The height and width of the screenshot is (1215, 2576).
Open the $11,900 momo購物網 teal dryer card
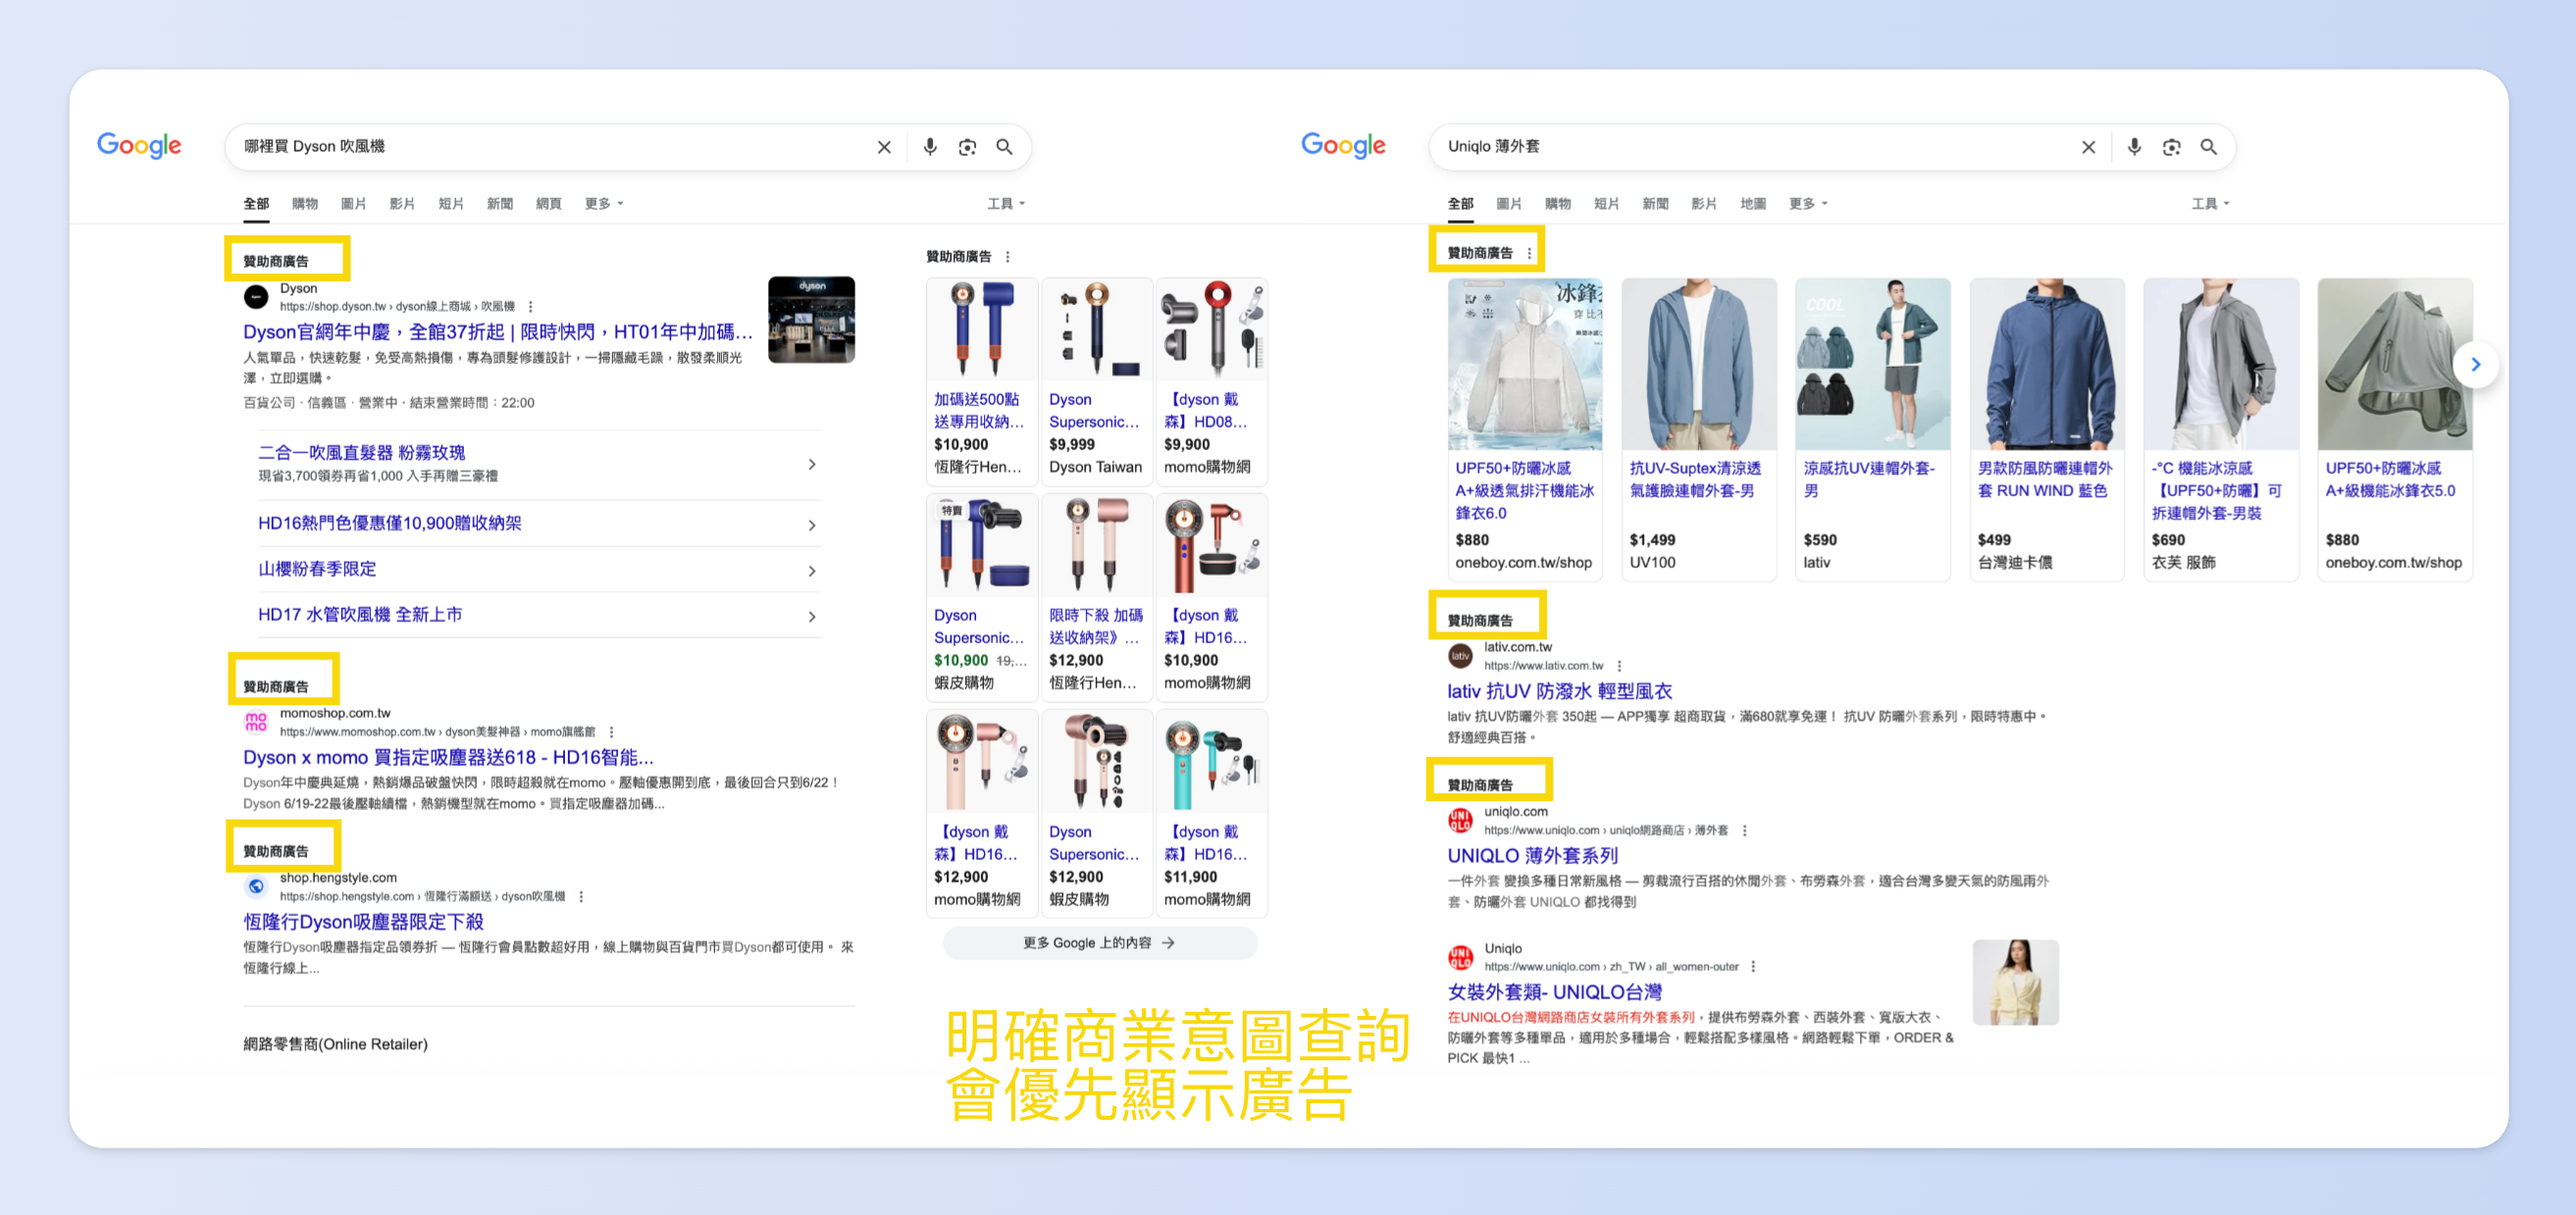pos(1211,813)
